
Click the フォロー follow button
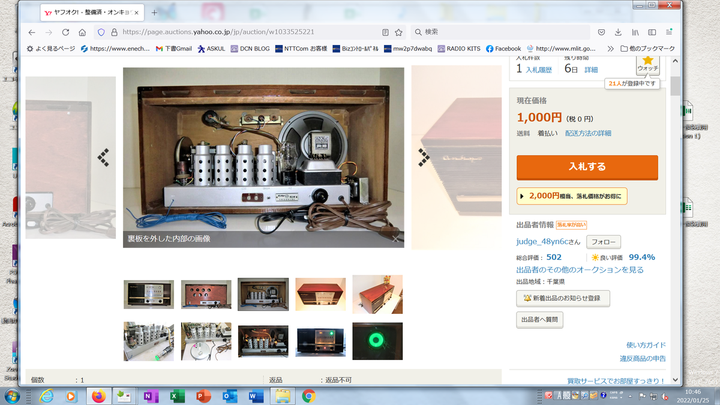tap(603, 242)
